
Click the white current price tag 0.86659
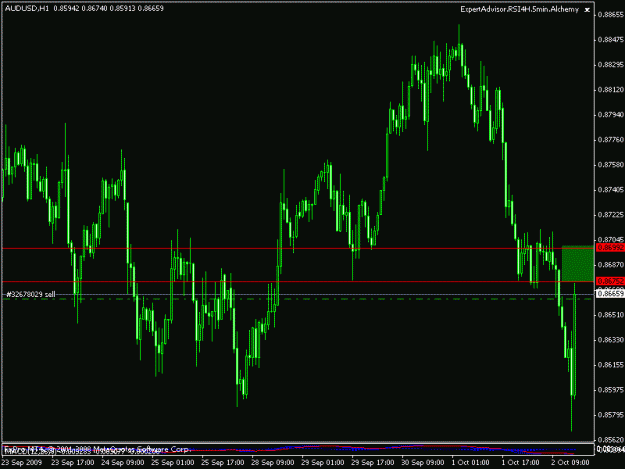pos(610,294)
